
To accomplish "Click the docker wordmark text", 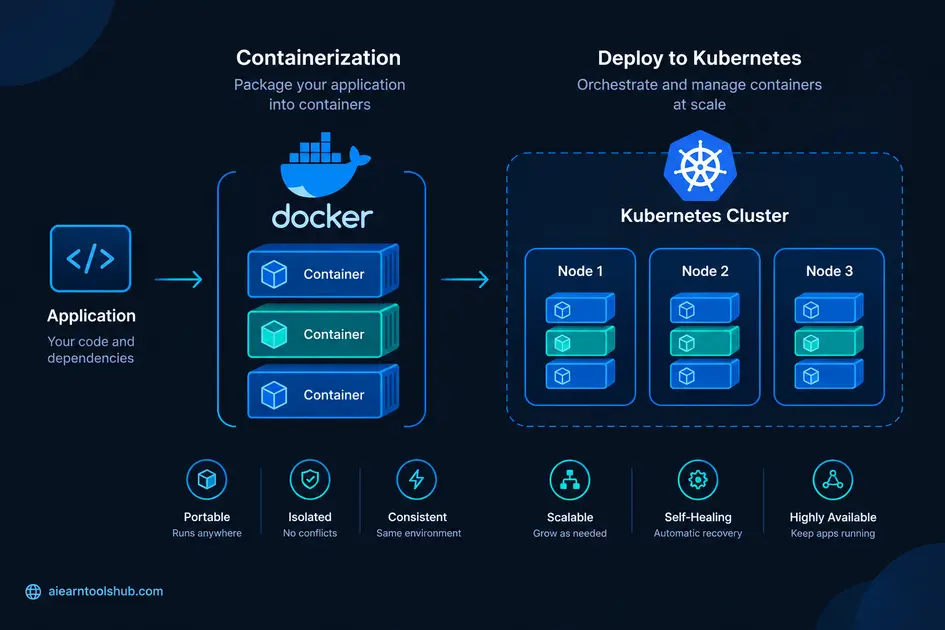I will pos(322,216).
